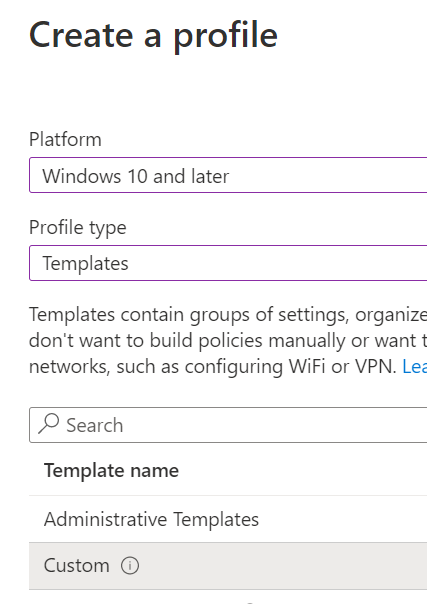Click the template Search input field
Screen dimensions: 427x604
pos(228,425)
